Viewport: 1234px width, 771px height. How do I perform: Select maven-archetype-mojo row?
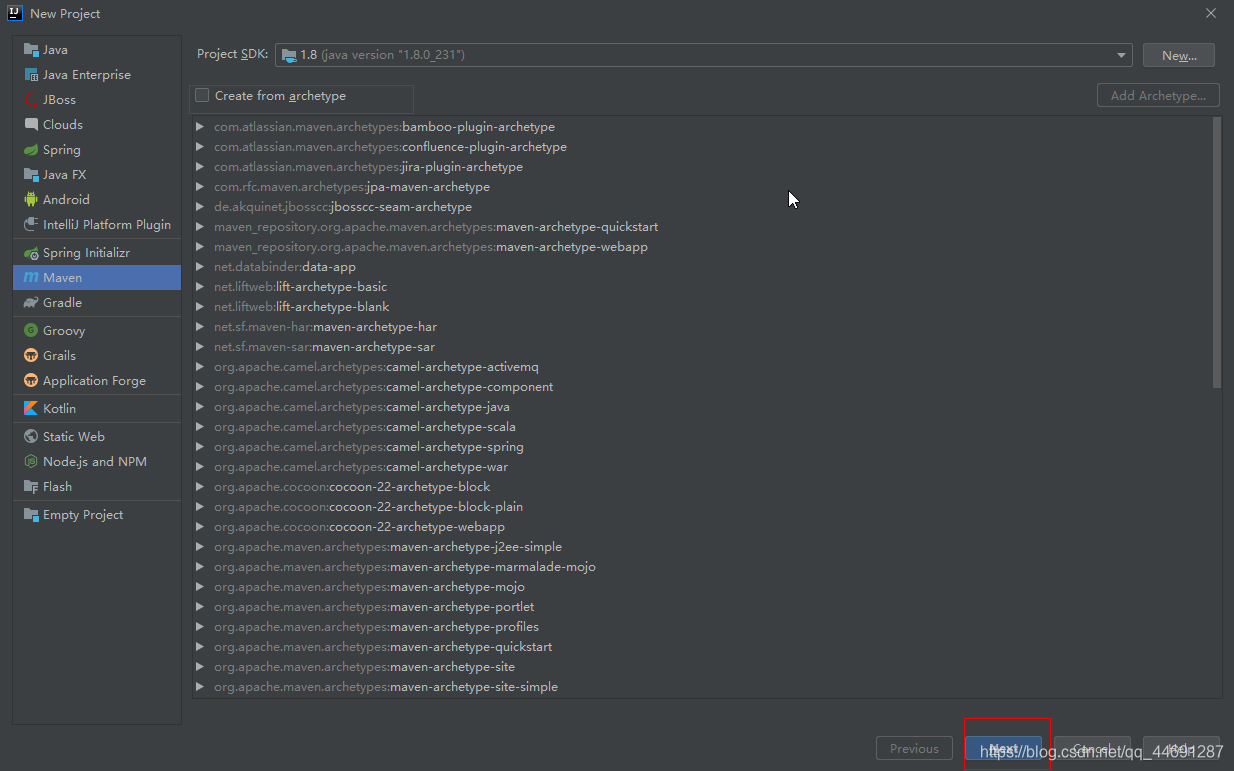click(x=702, y=587)
